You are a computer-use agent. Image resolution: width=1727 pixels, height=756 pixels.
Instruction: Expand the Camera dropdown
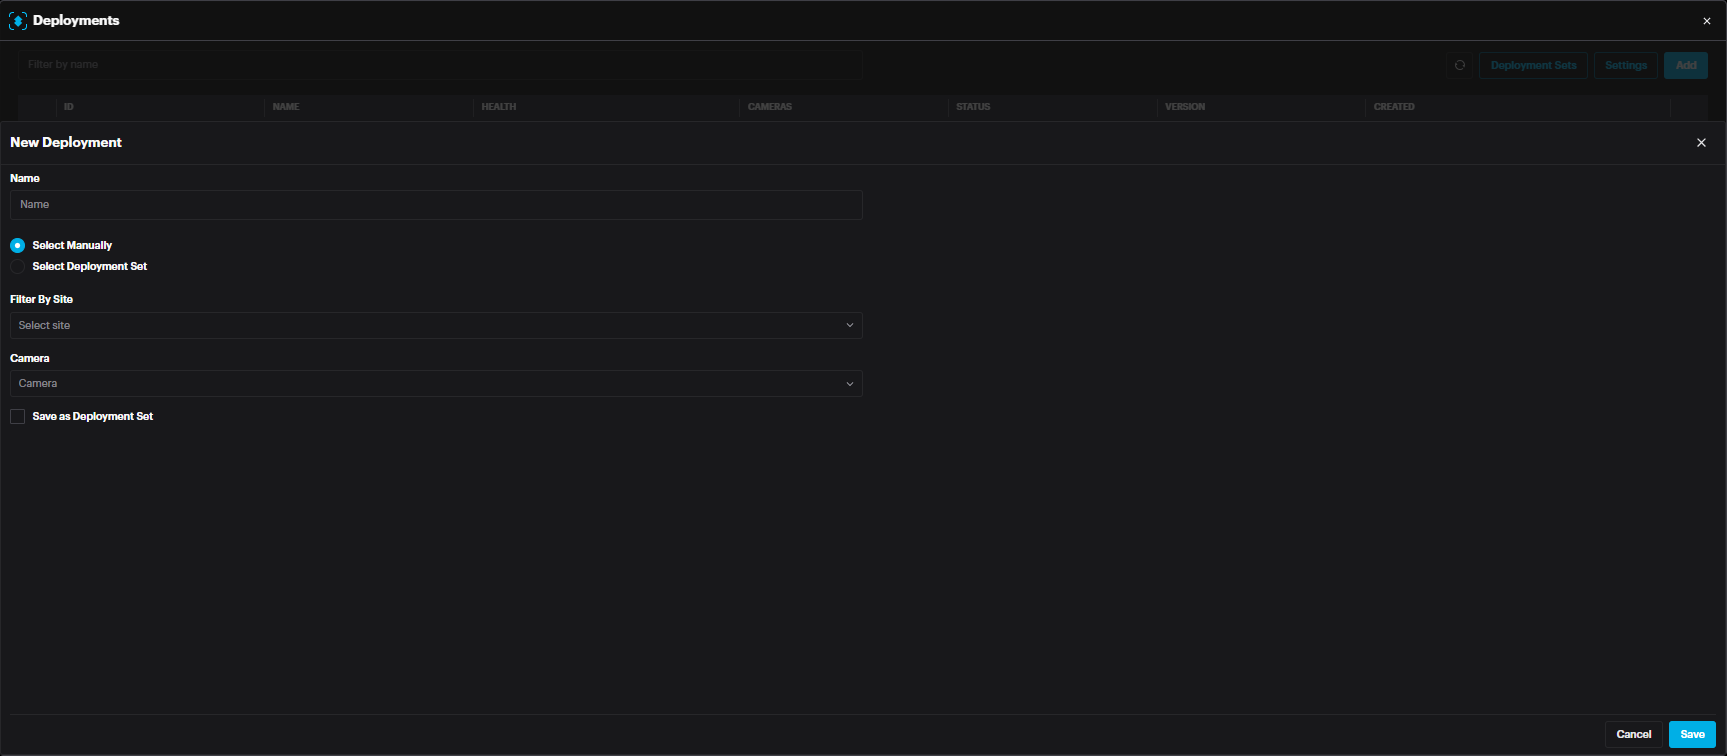coord(435,383)
